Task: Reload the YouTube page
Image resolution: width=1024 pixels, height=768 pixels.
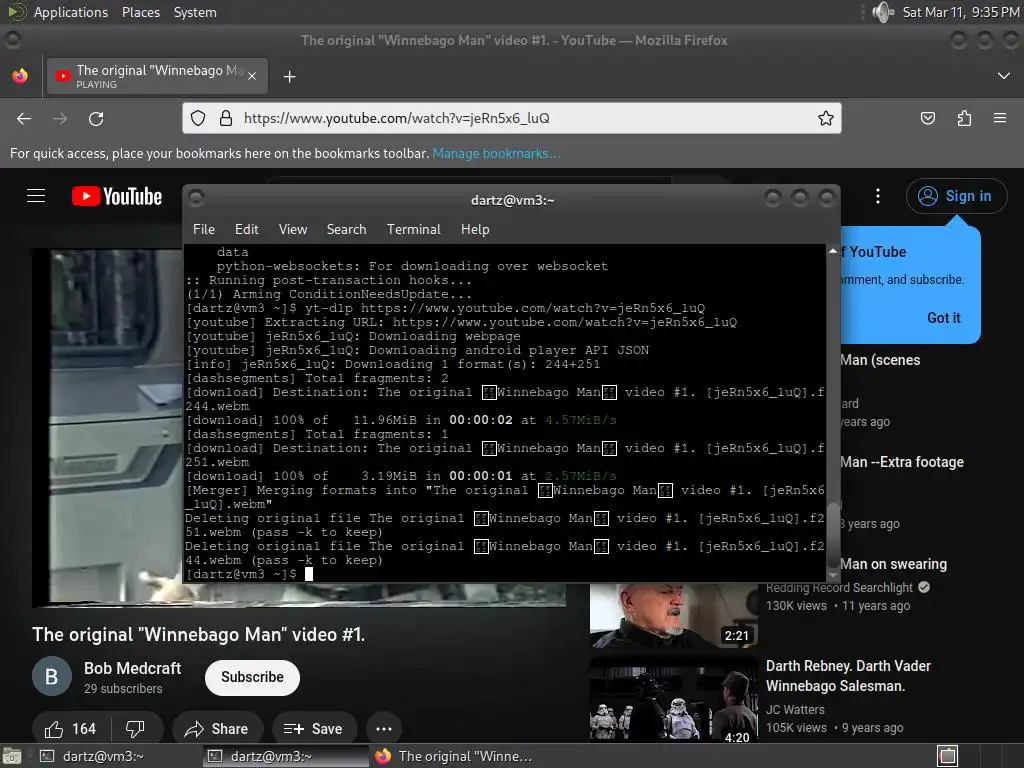Action: click(x=96, y=118)
